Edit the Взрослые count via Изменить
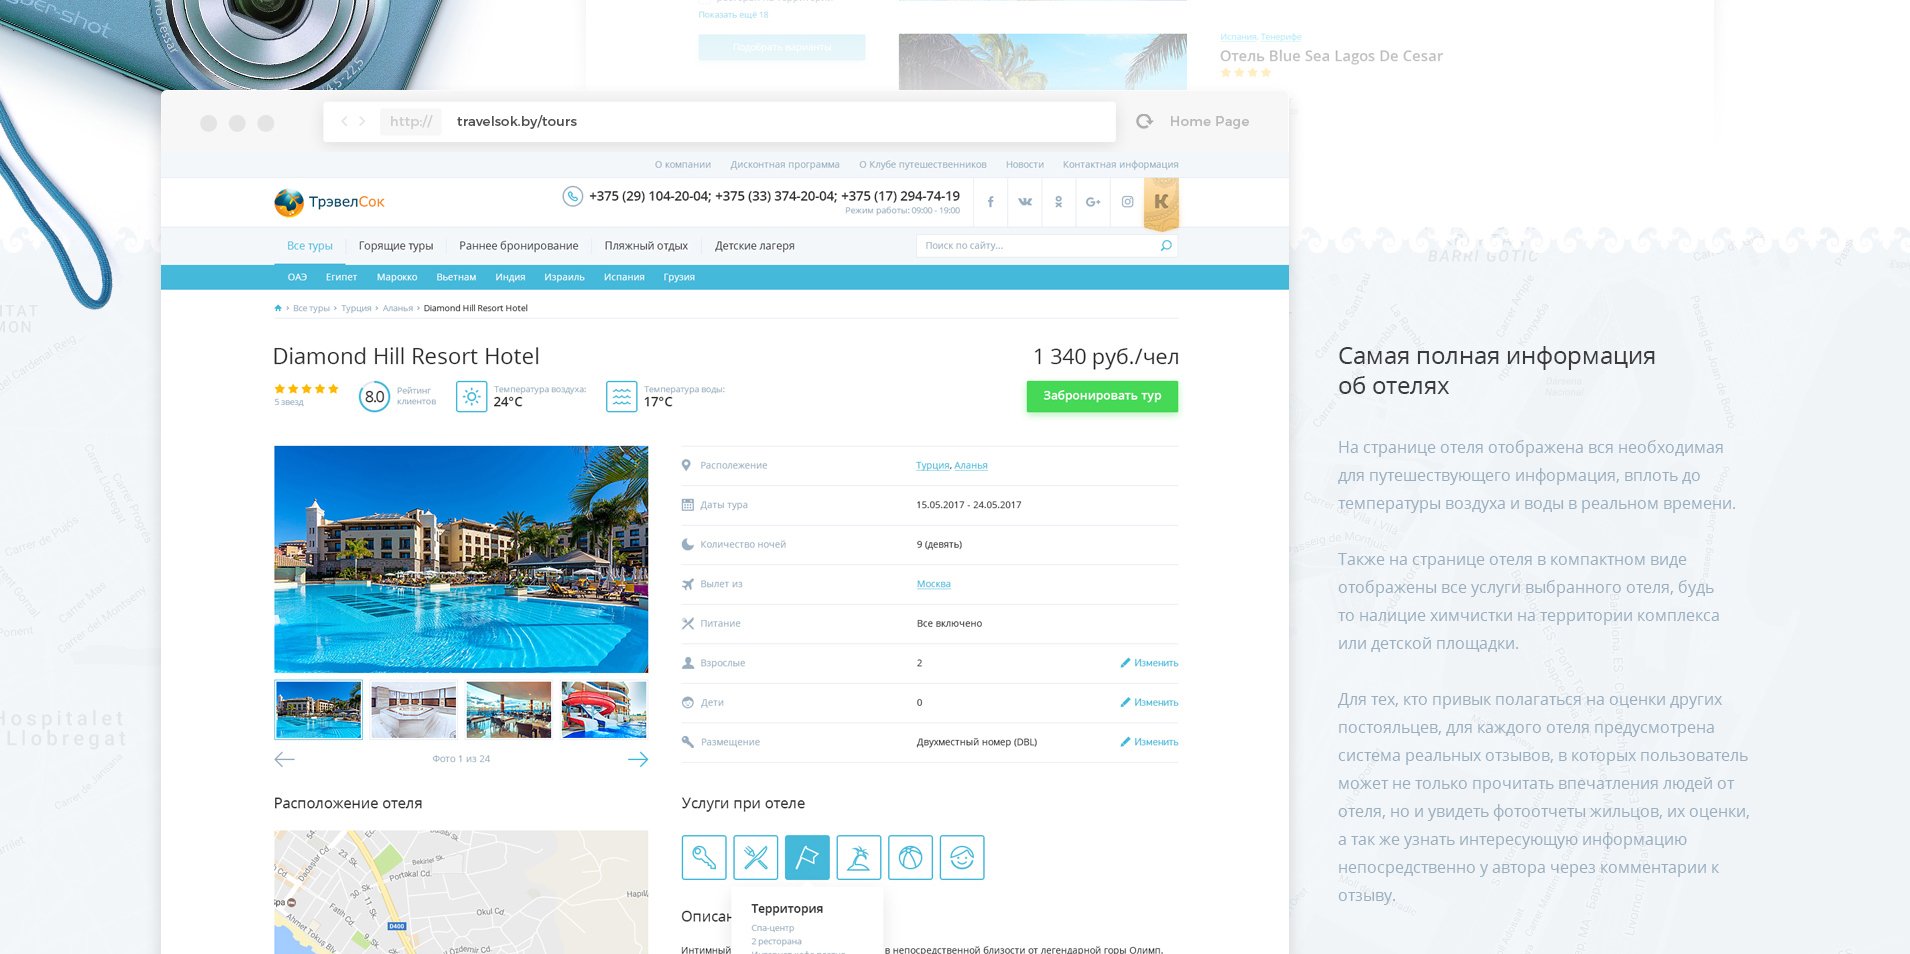Image resolution: width=1910 pixels, height=954 pixels. 1149,663
